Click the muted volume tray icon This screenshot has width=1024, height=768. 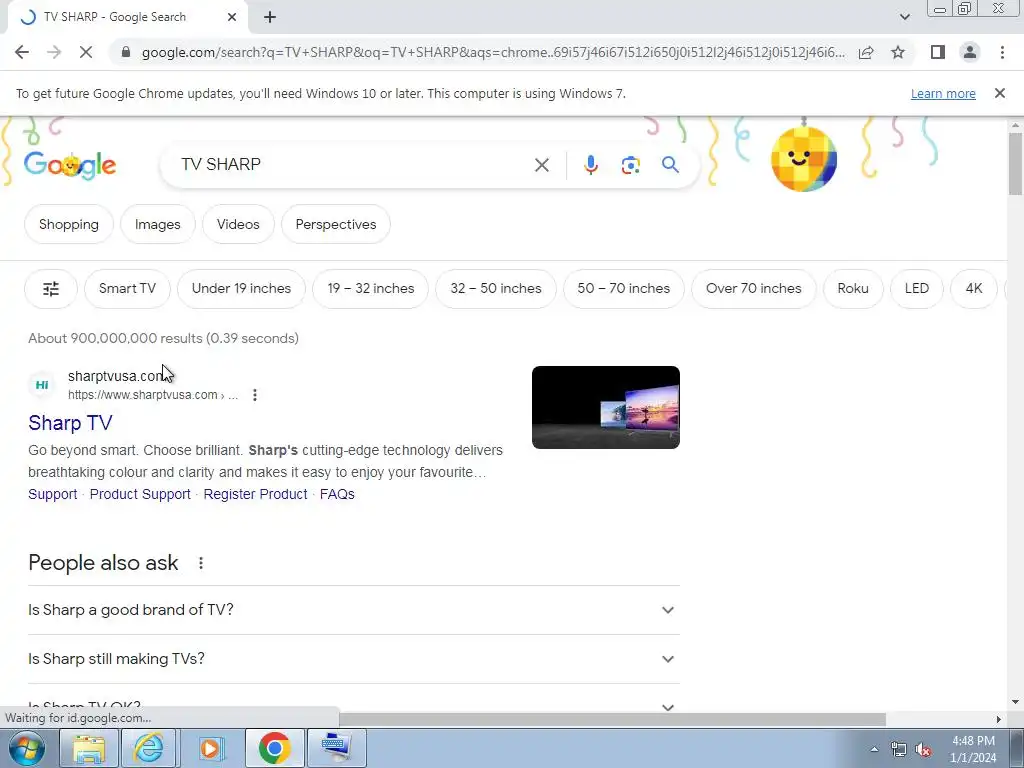tap(922, 749)
